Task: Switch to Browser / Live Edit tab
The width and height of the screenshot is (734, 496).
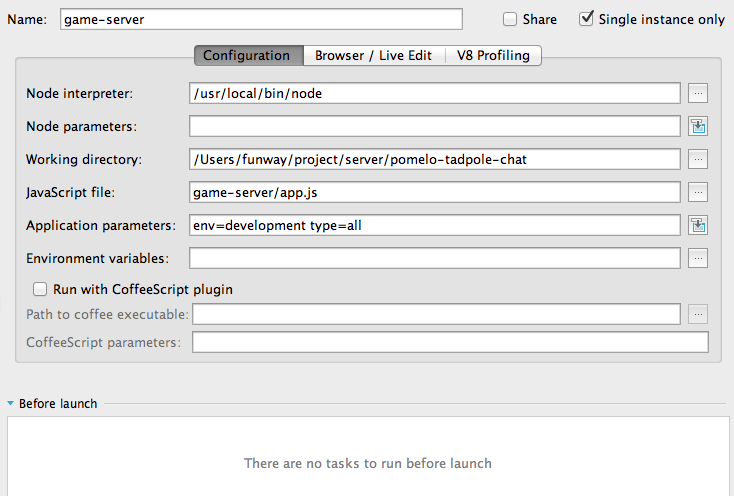Action: click(373, 56)
